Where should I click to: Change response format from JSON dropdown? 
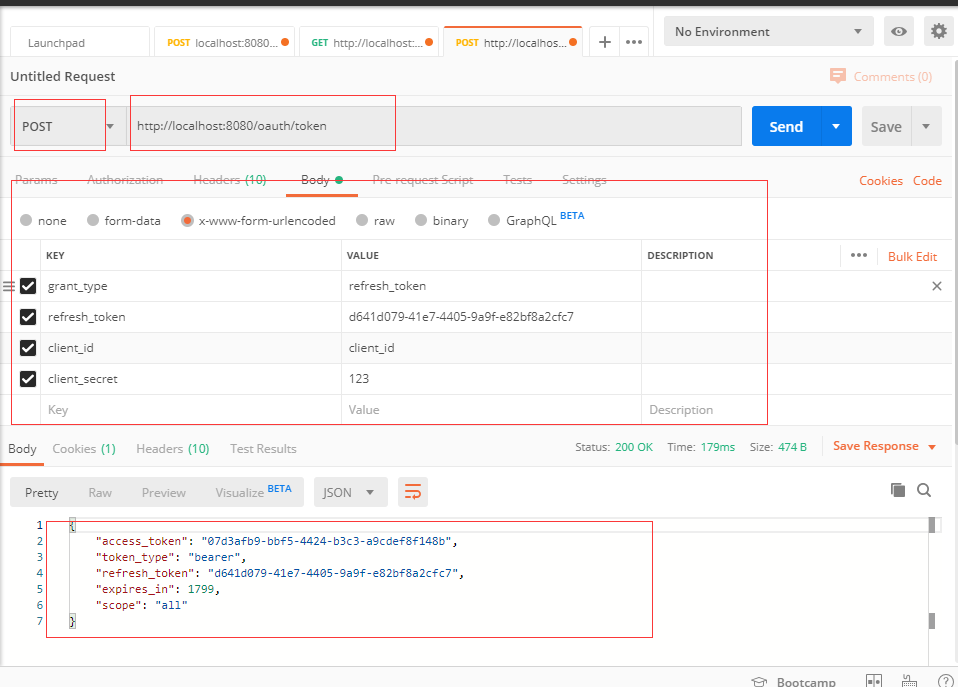[x=349, y=491]
